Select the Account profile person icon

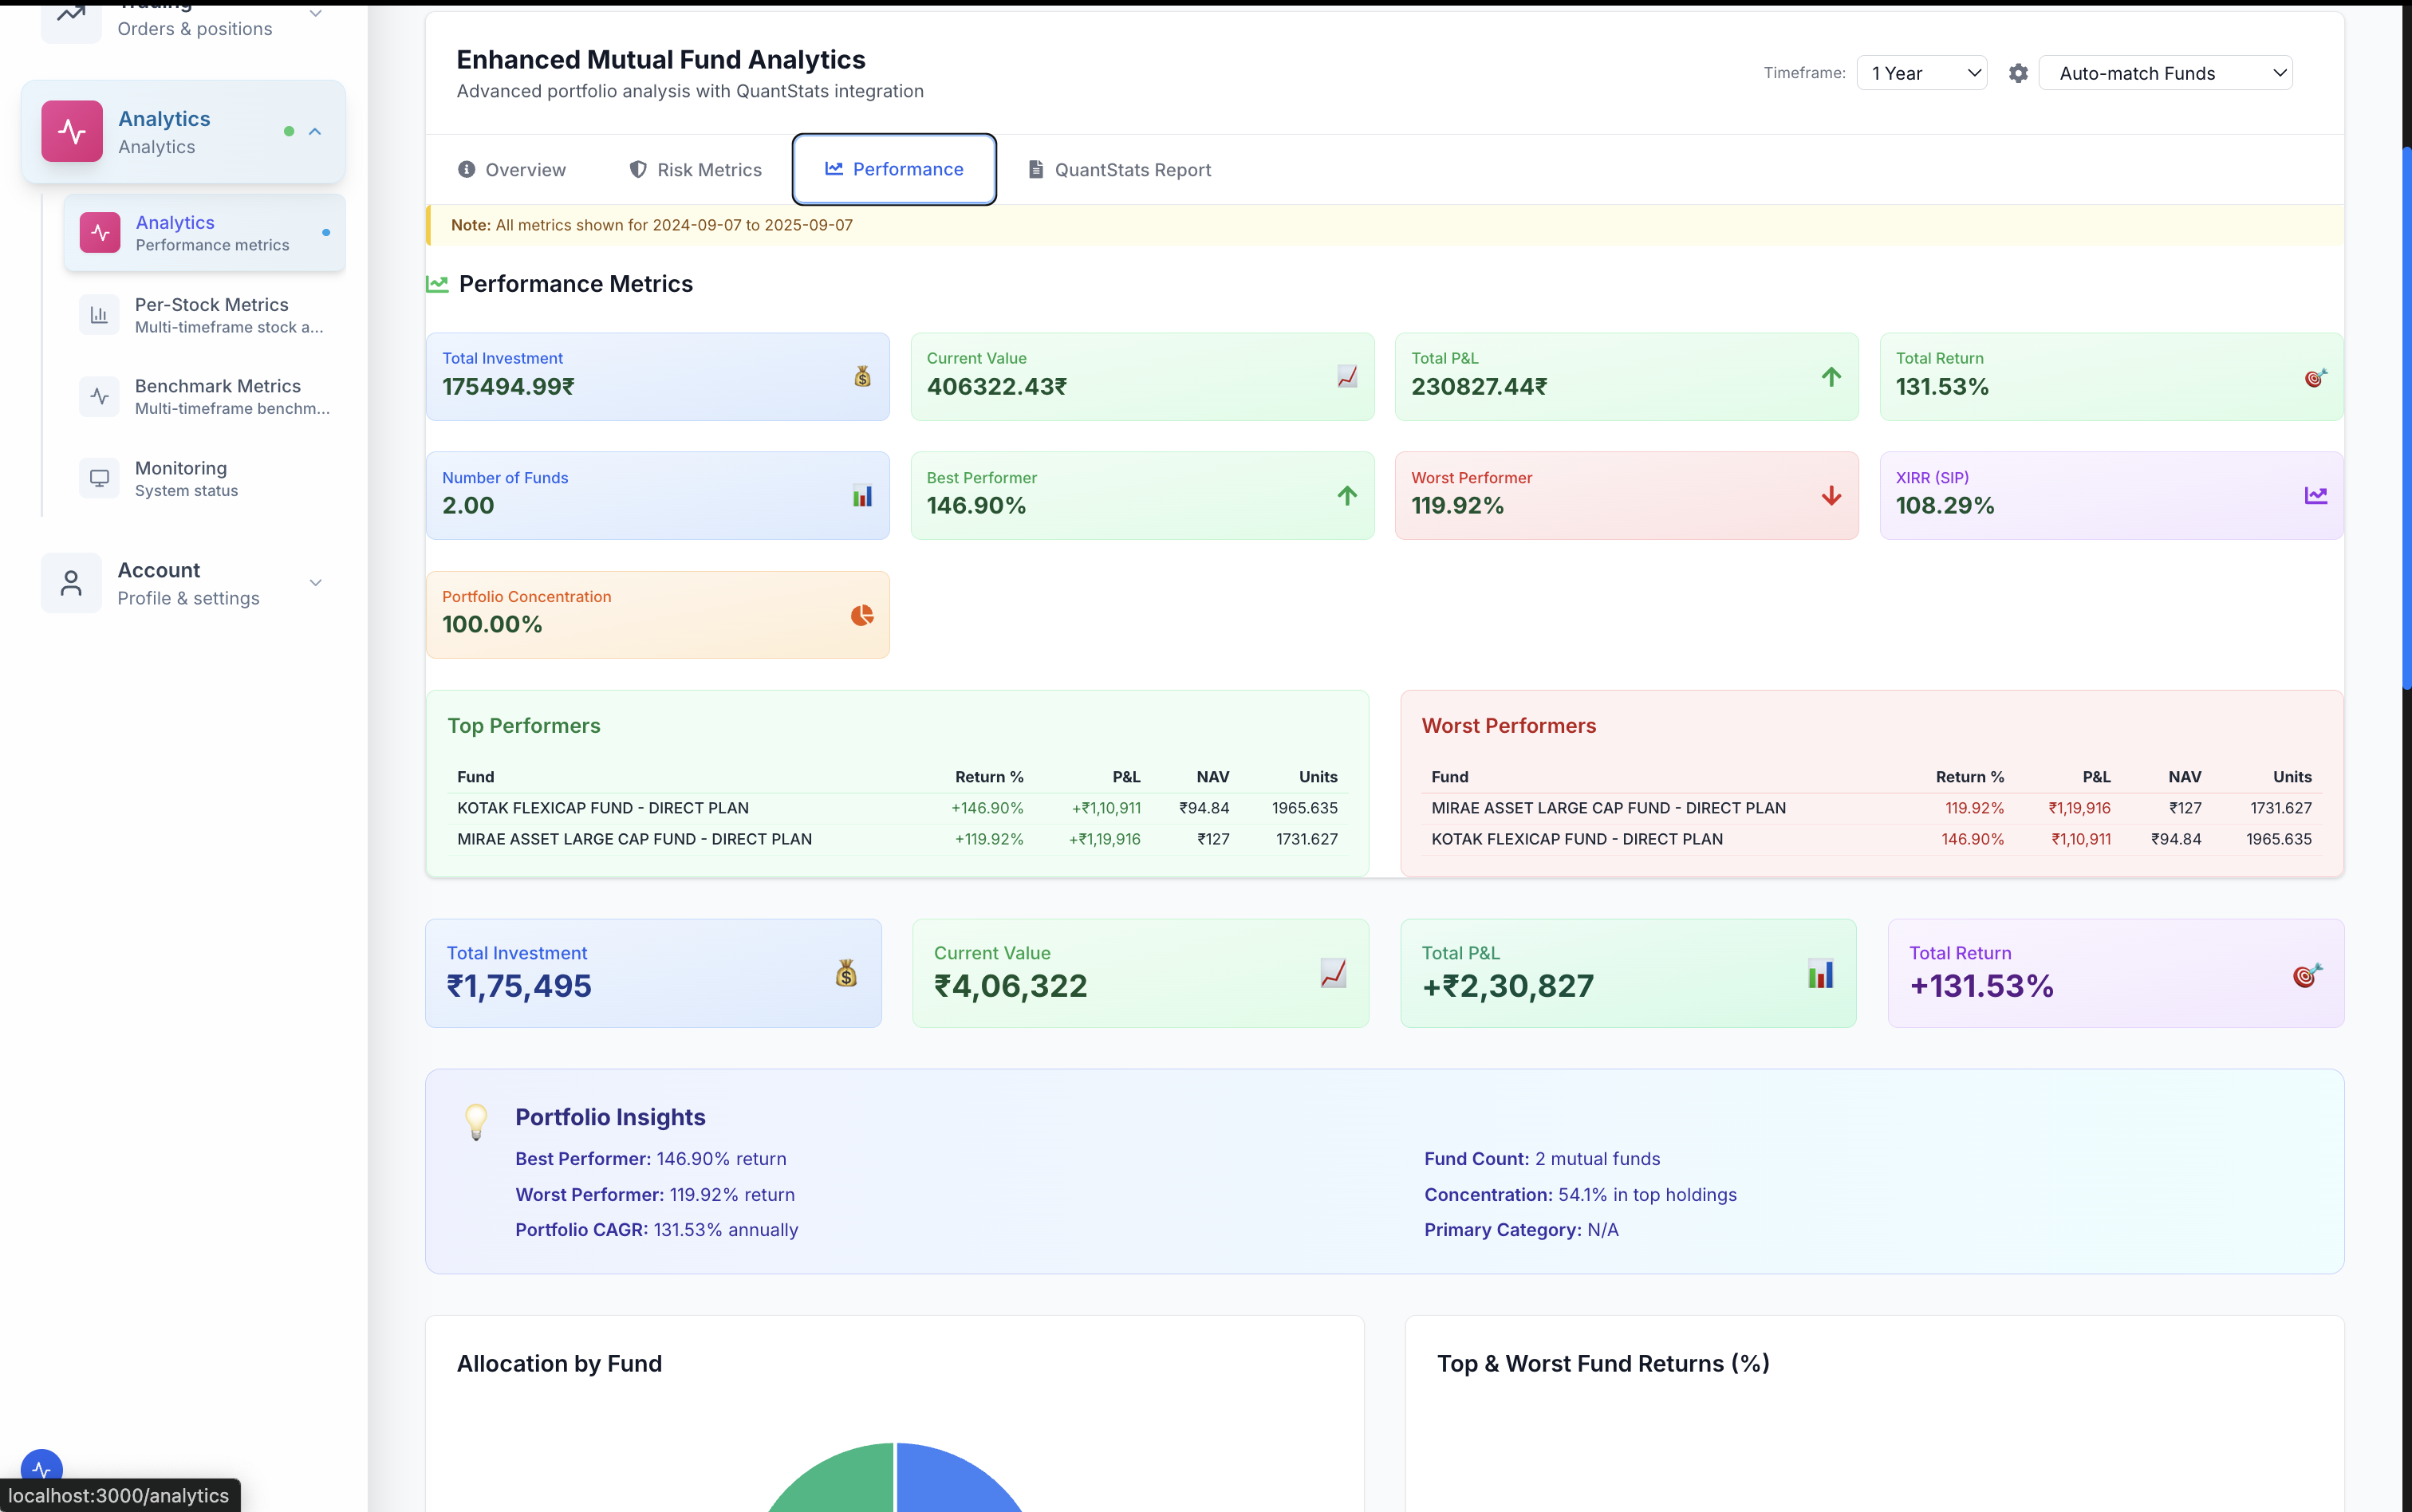(70, 582)
